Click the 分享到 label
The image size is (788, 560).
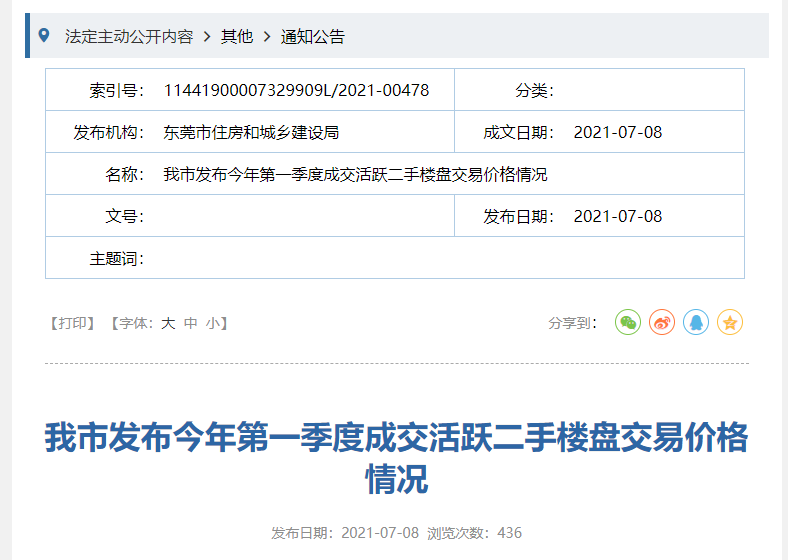click(x=572, y=323)
